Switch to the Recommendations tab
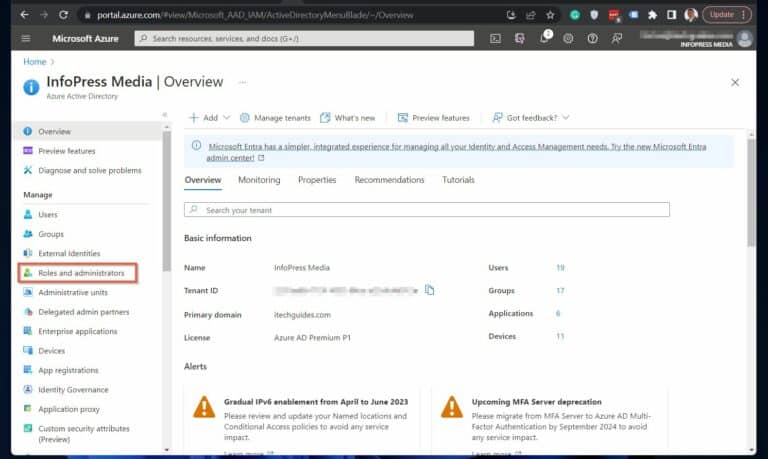Viewport: 768px width, 459px height. tap(389, 180)
